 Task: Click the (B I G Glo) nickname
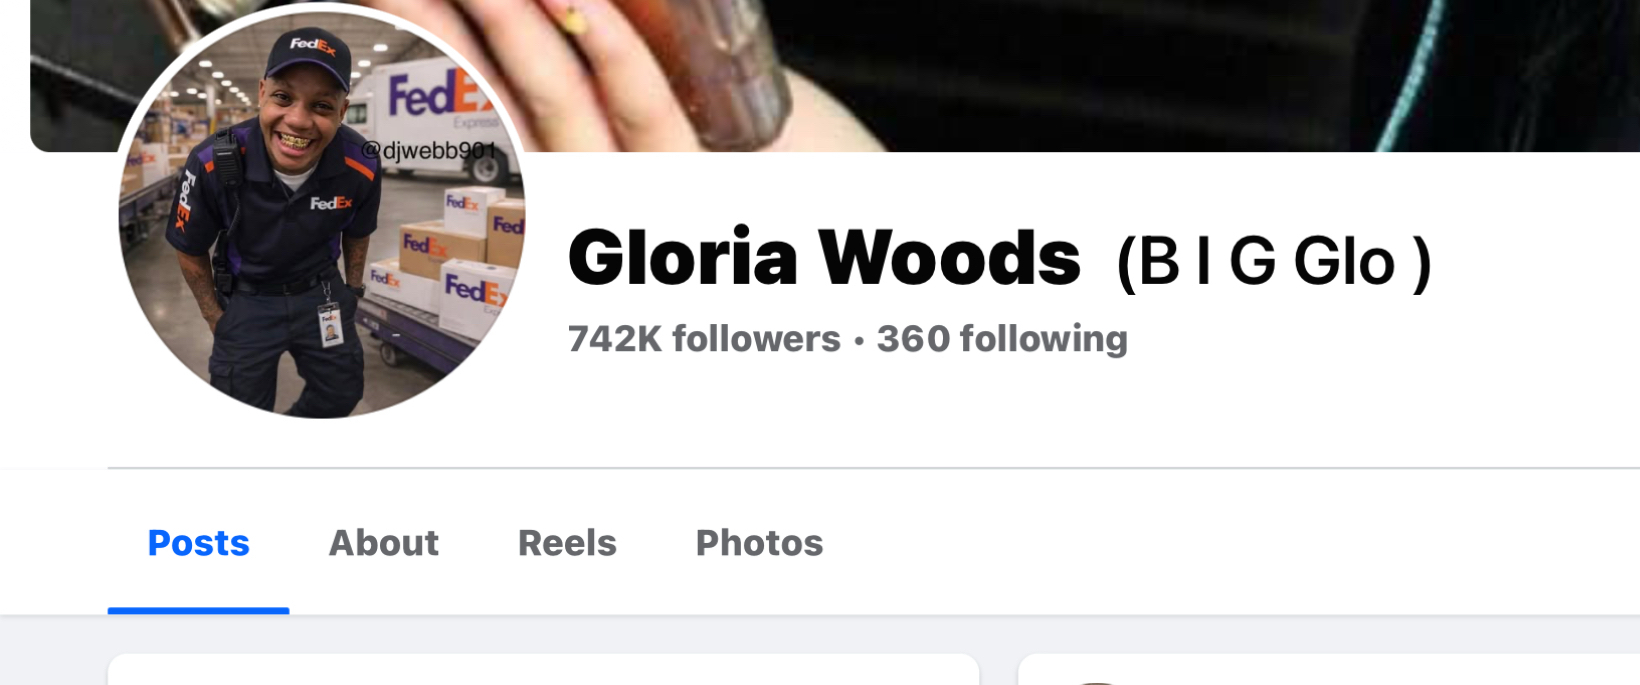(x=1274, y=263)
